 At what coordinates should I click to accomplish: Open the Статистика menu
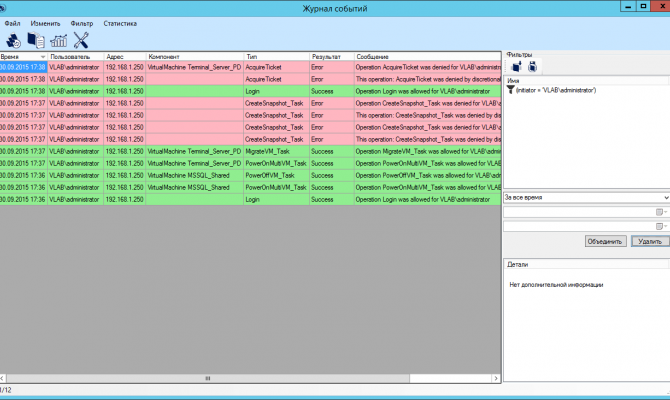point(120,24)
